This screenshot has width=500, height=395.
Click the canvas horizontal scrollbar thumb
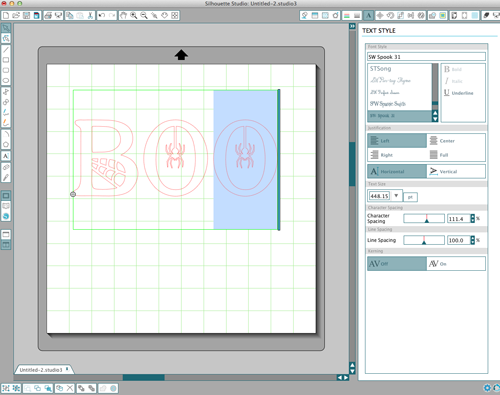coord(143,377)
